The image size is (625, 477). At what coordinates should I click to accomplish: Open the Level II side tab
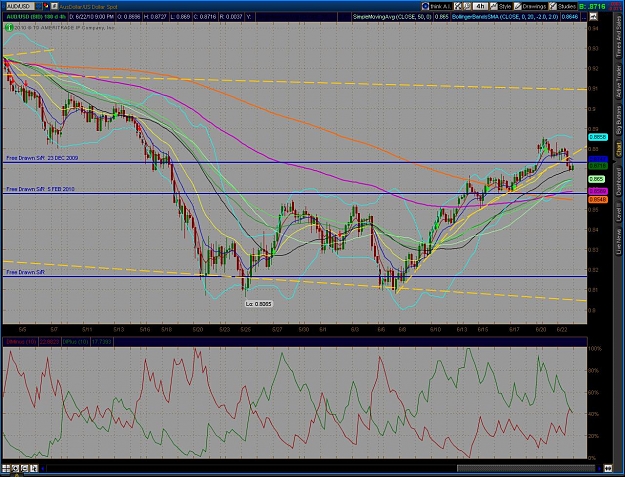pyautogui.click(x=619, y=212)
